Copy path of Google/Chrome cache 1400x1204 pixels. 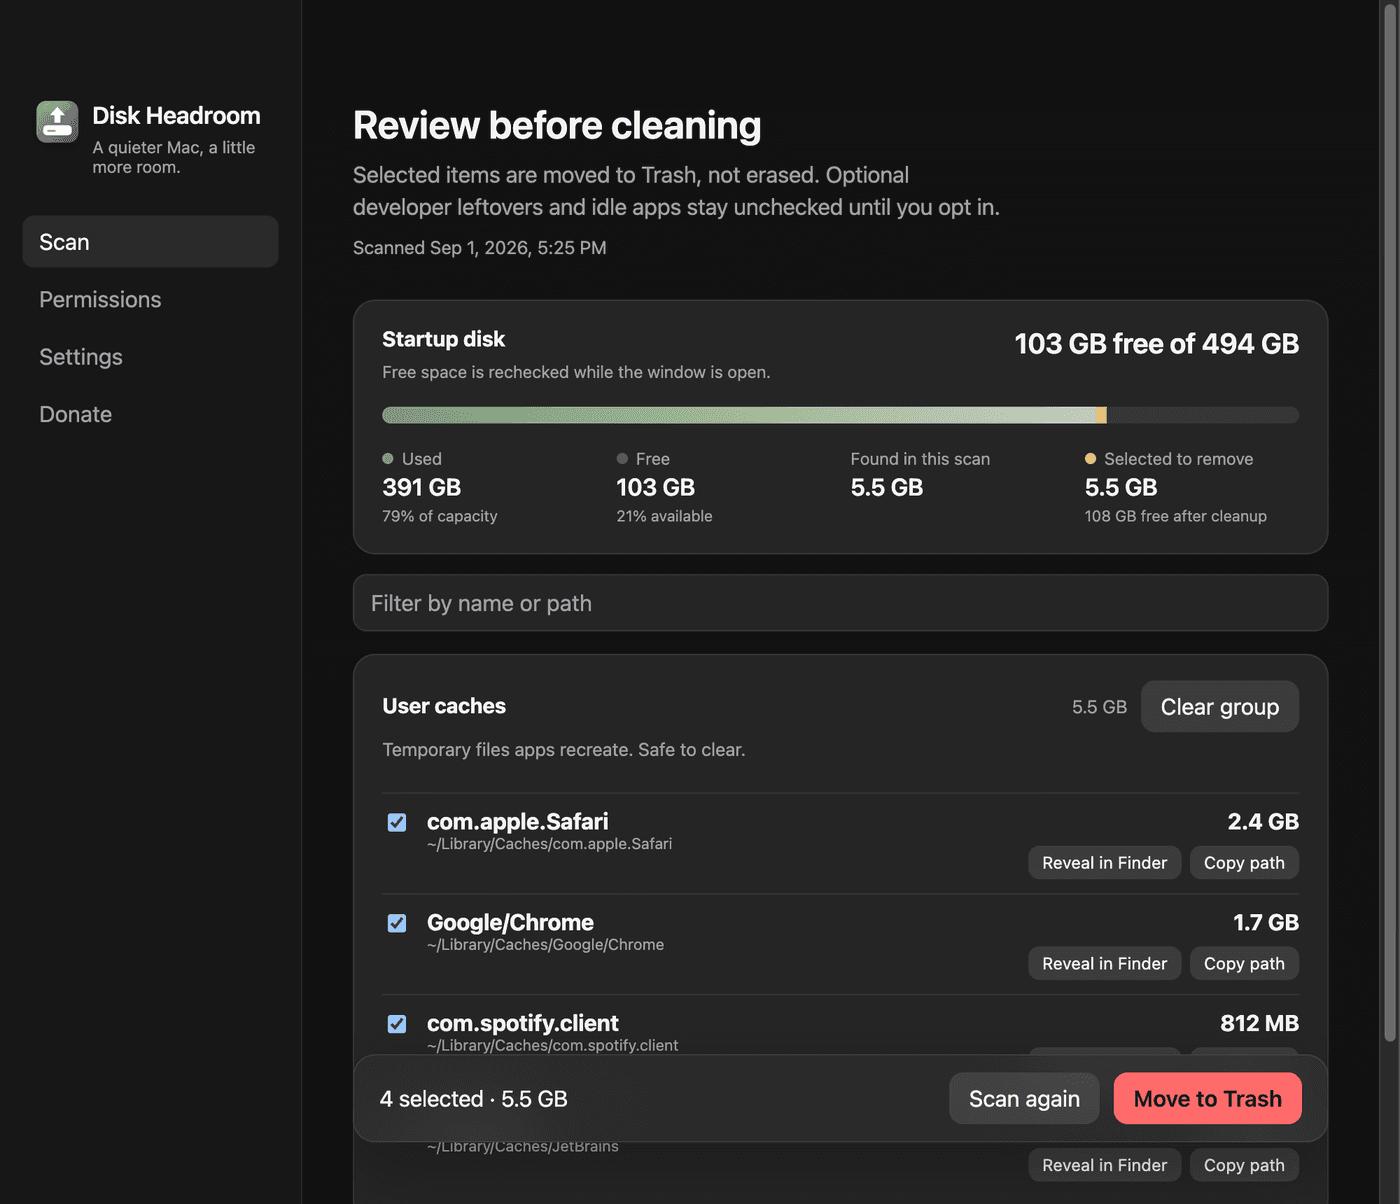(1244, 964)
